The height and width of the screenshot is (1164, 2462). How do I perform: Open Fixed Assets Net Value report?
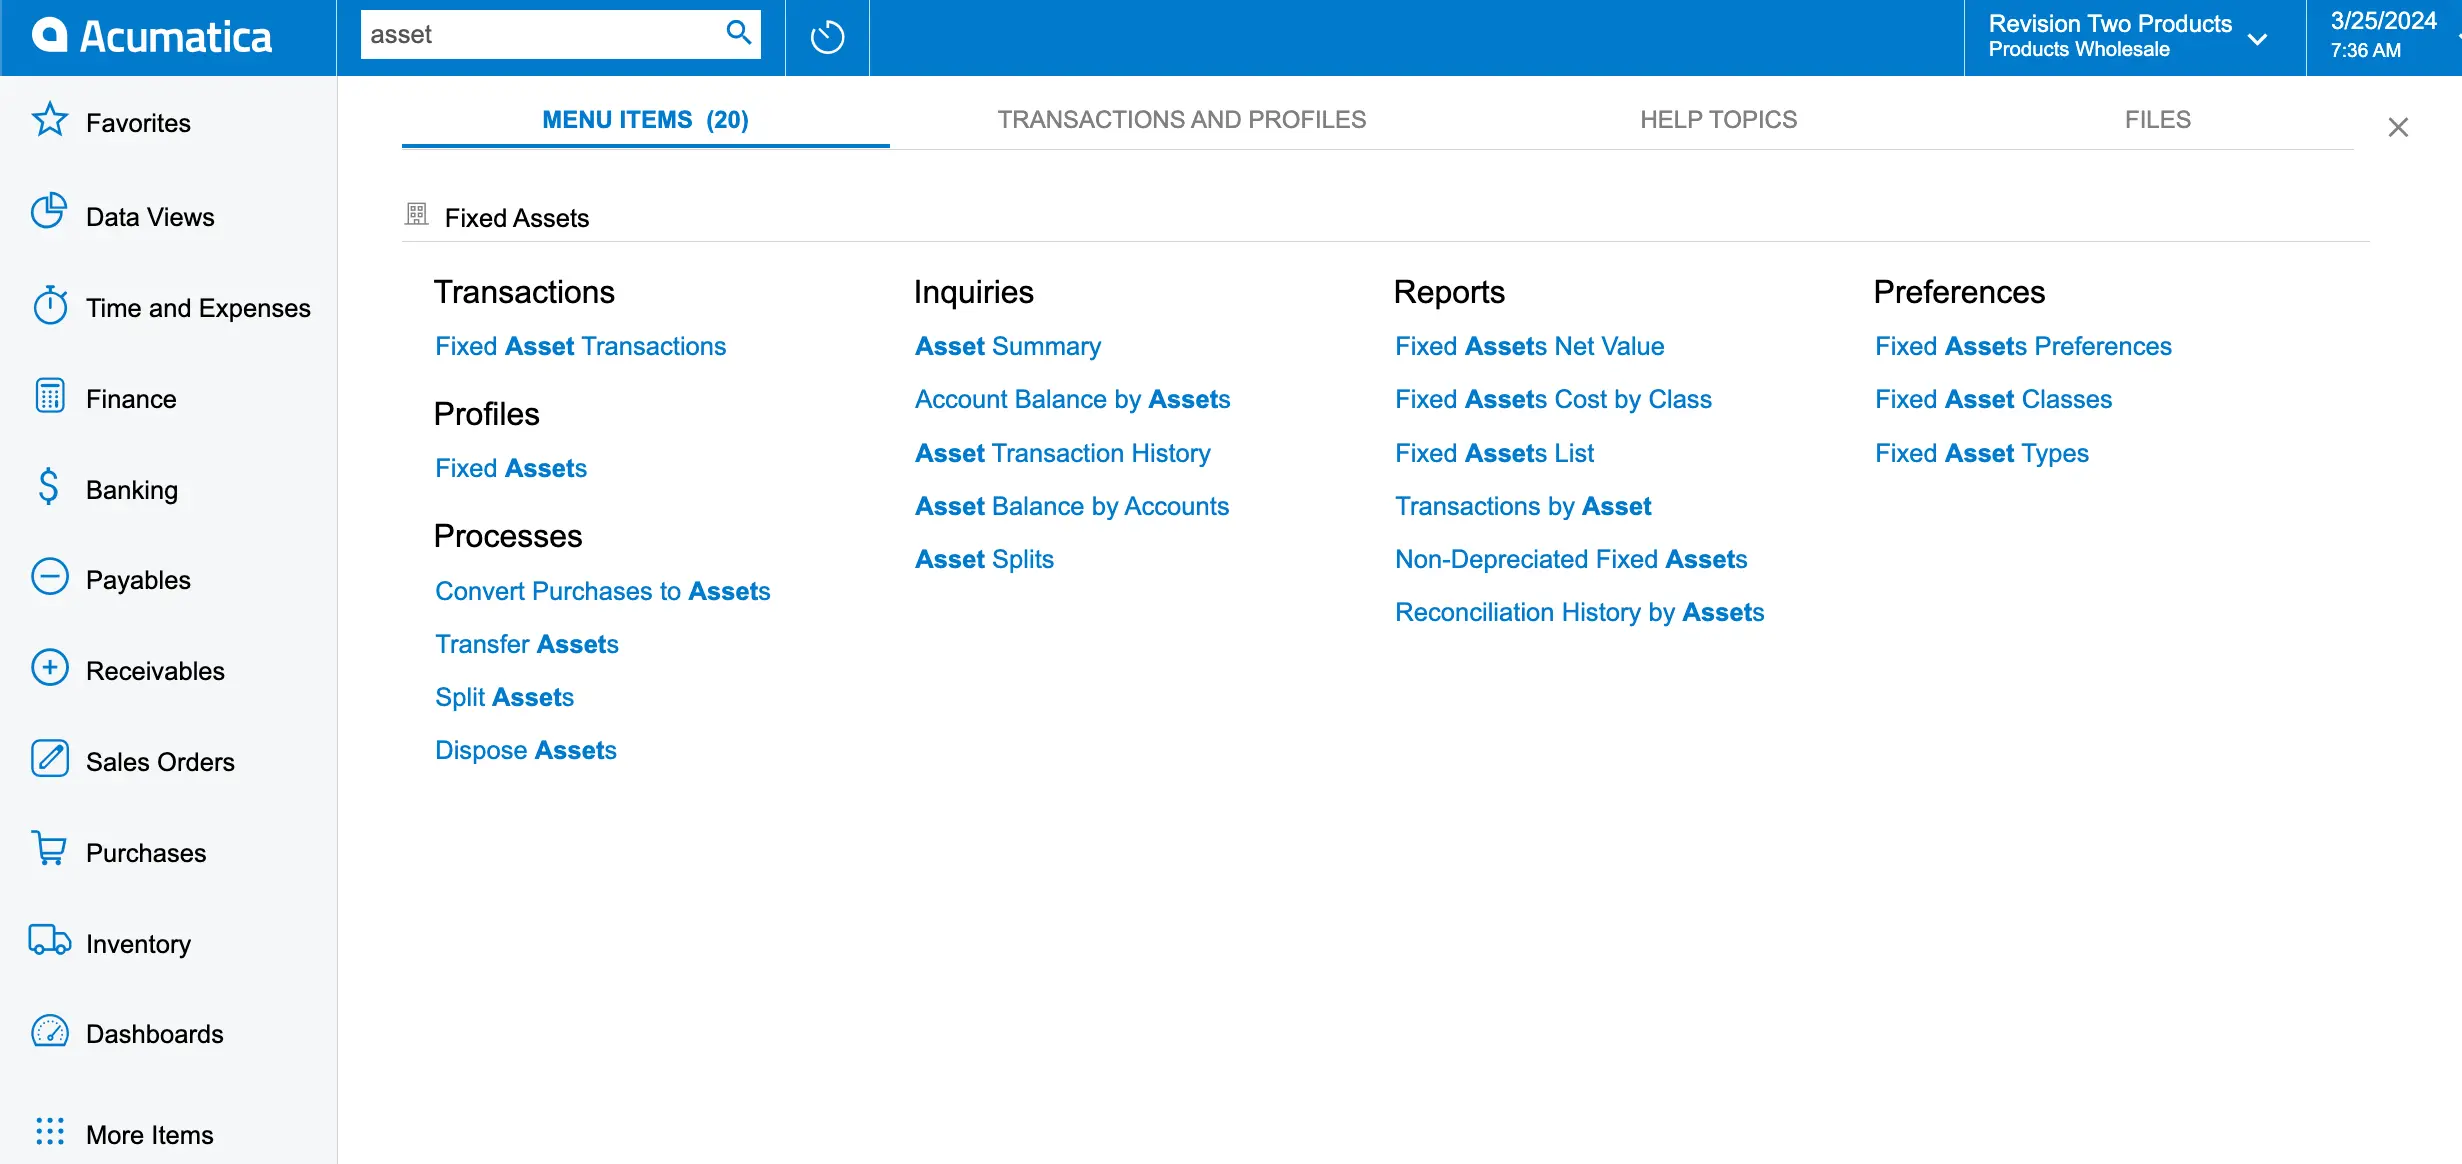coord(1529,346)
